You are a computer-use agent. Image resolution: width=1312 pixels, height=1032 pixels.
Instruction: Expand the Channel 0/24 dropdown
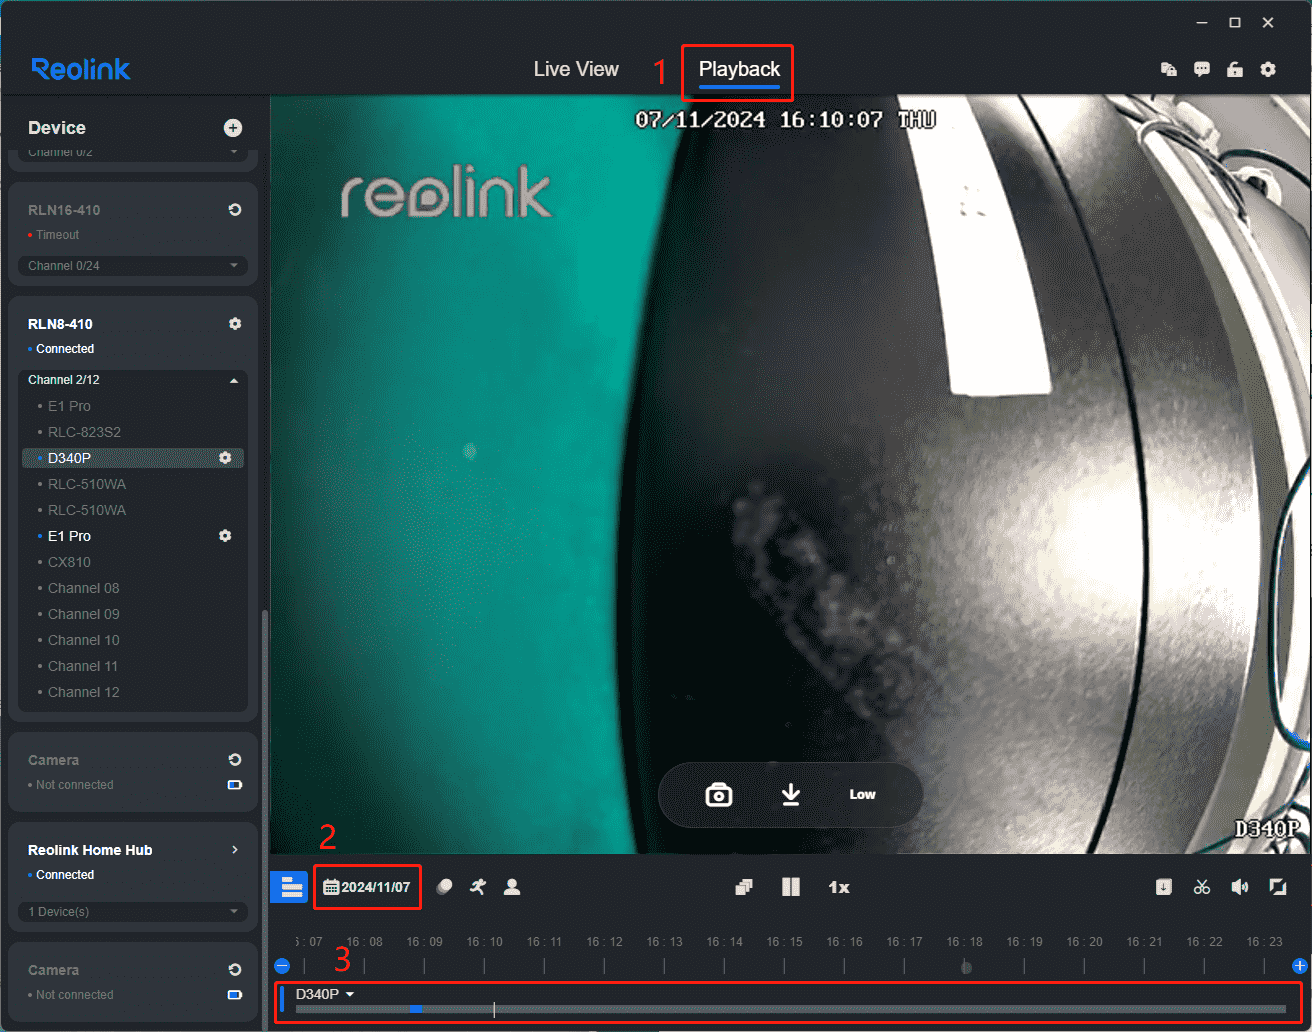pos(133,266)
